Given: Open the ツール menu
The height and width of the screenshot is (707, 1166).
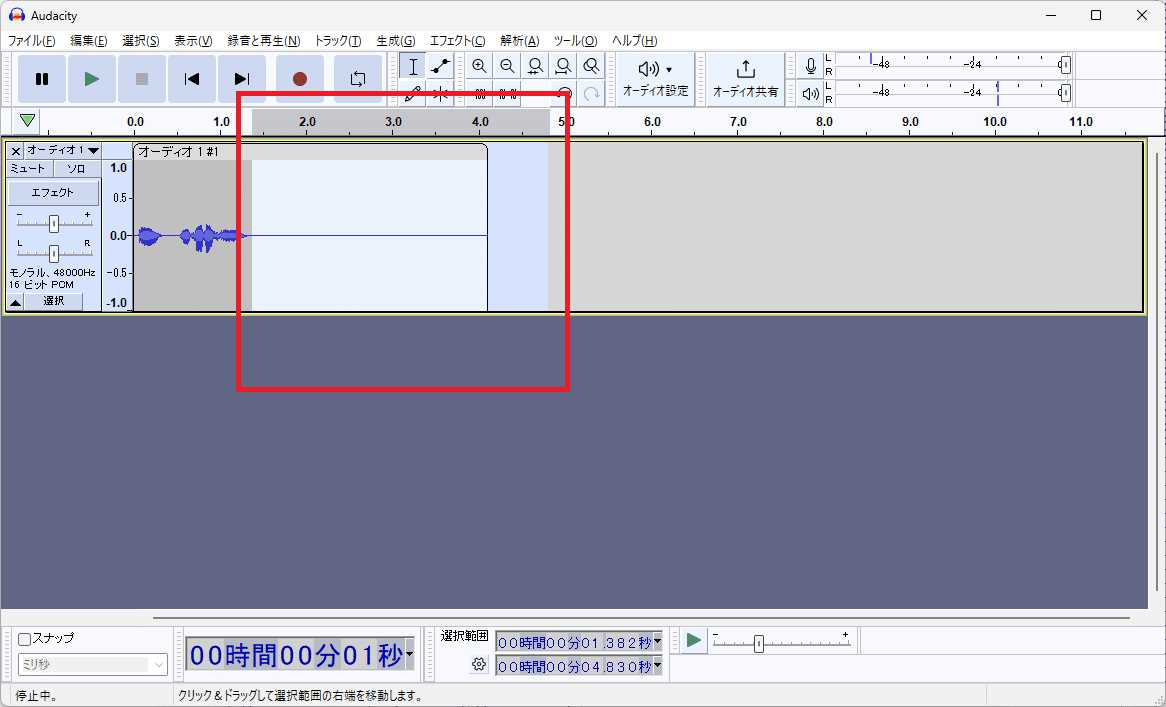Looking at the screenshot, I should tap(576, 41).
